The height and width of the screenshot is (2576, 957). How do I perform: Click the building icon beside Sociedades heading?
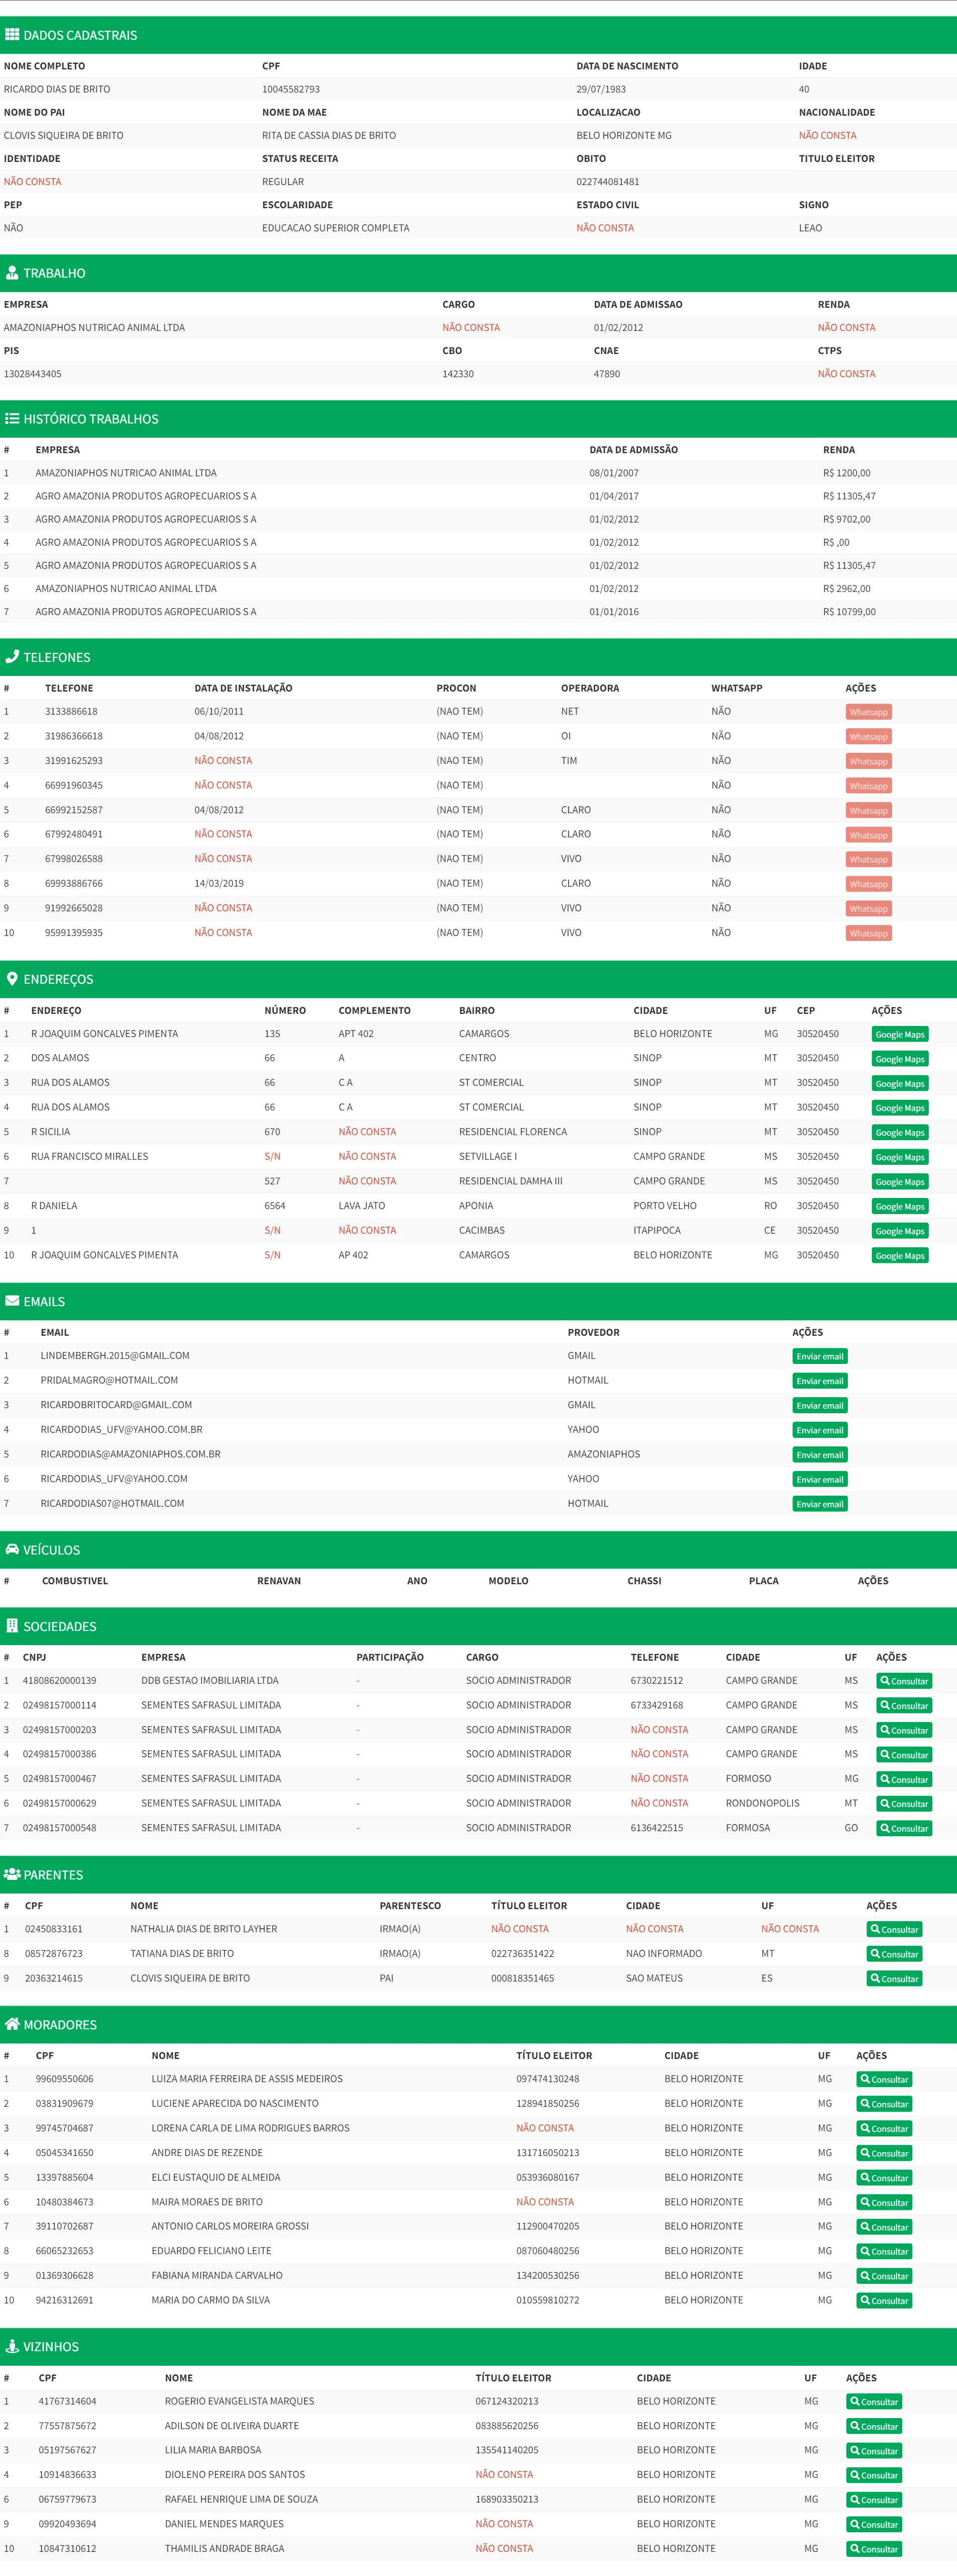point(12,1626)
